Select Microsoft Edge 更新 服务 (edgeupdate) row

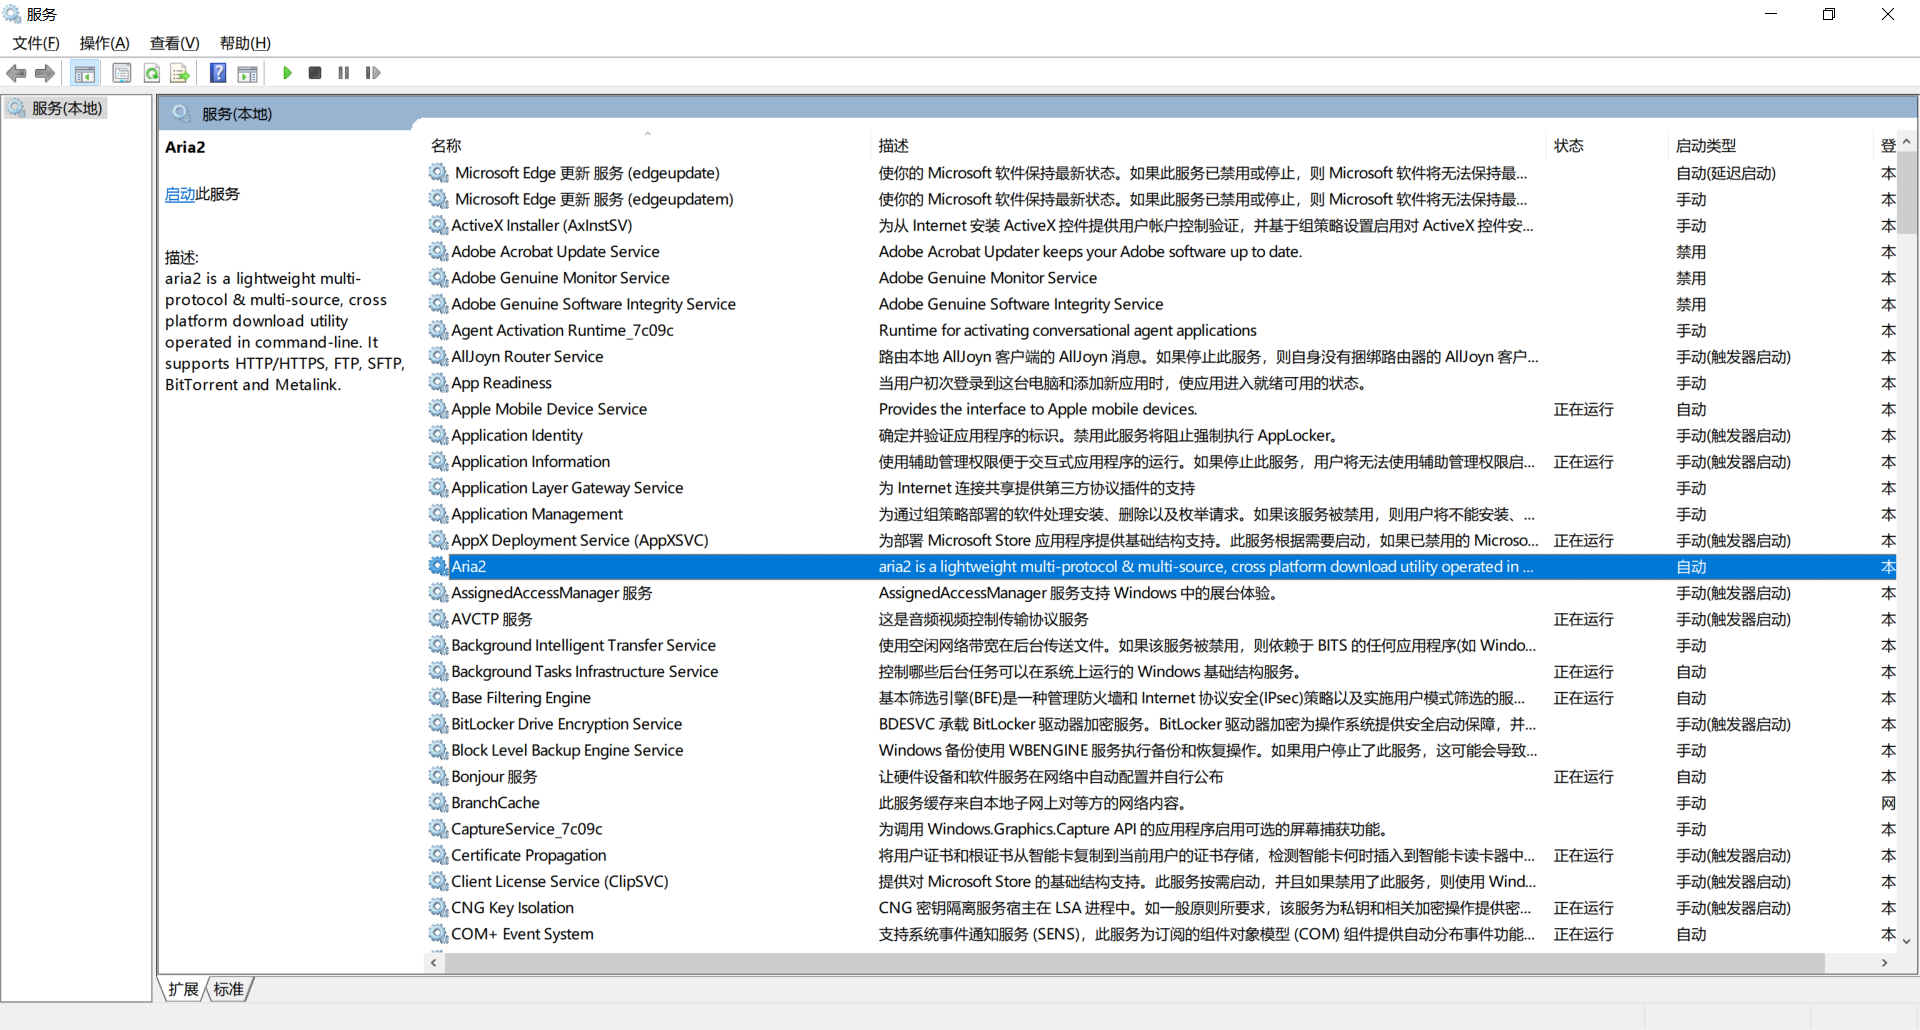(x=1160, y=173)
